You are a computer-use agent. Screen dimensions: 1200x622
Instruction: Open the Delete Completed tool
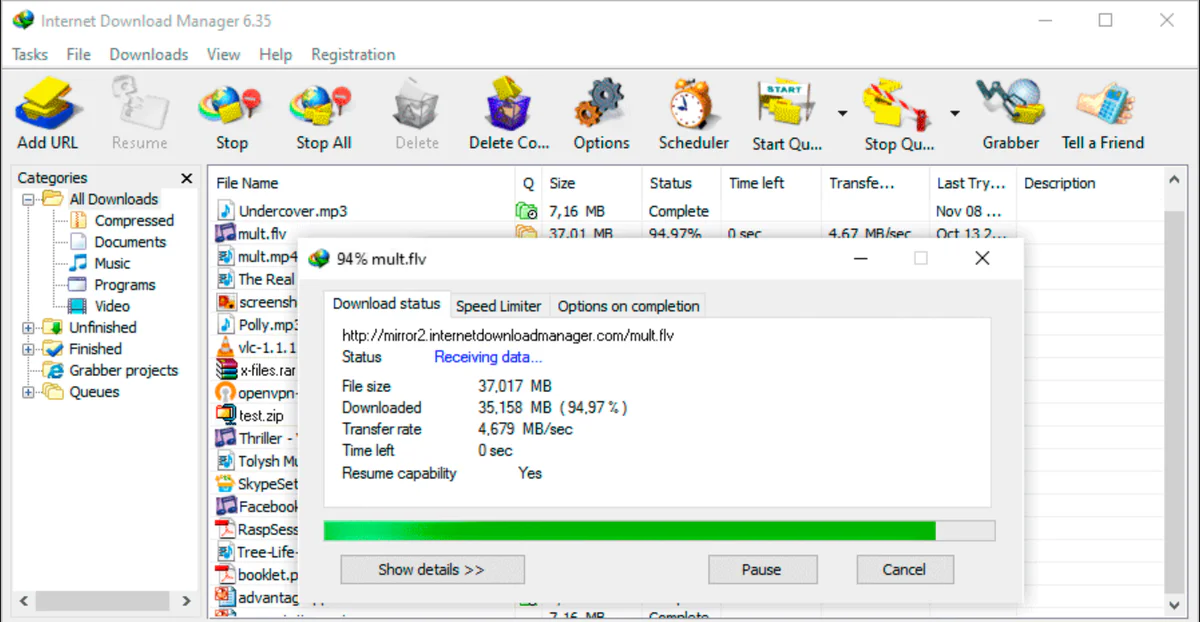pyautogui.click(x=506, y=105)
